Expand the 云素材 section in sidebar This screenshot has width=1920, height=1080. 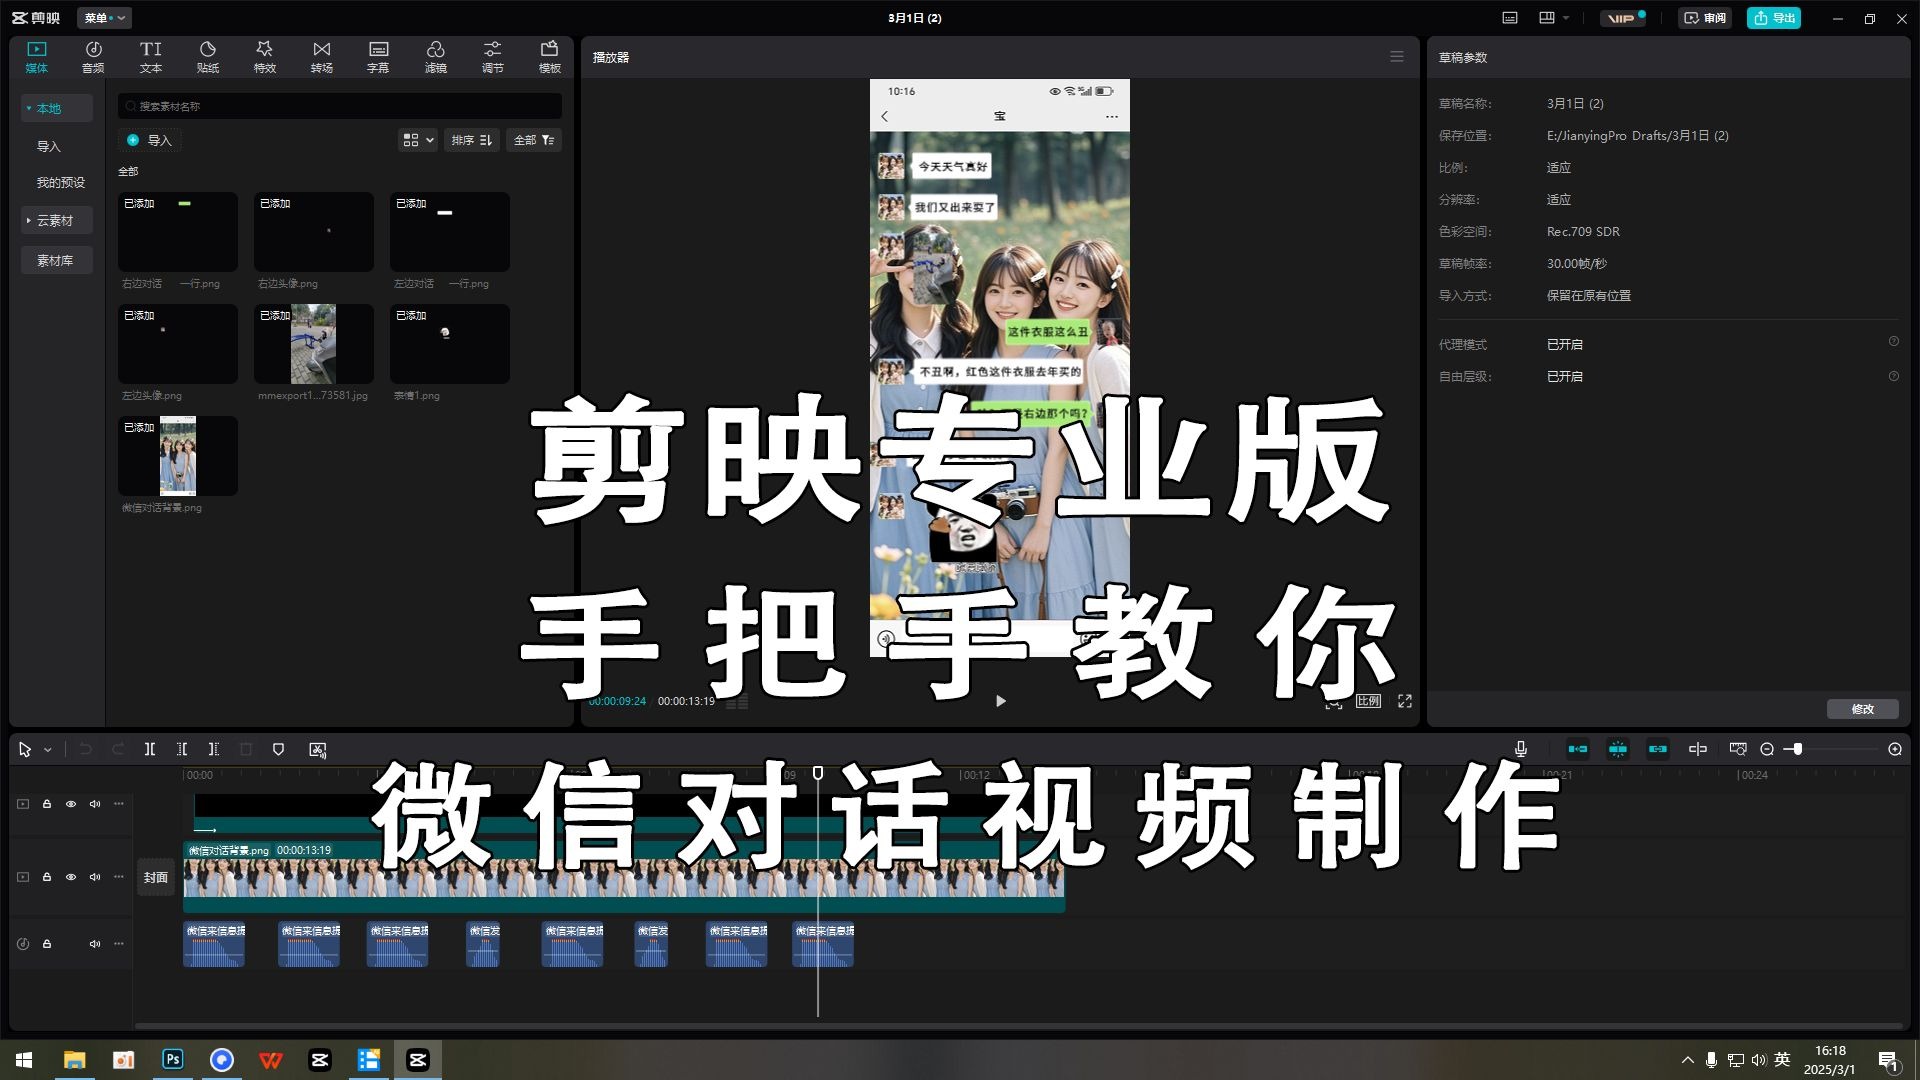click(29, 220)
